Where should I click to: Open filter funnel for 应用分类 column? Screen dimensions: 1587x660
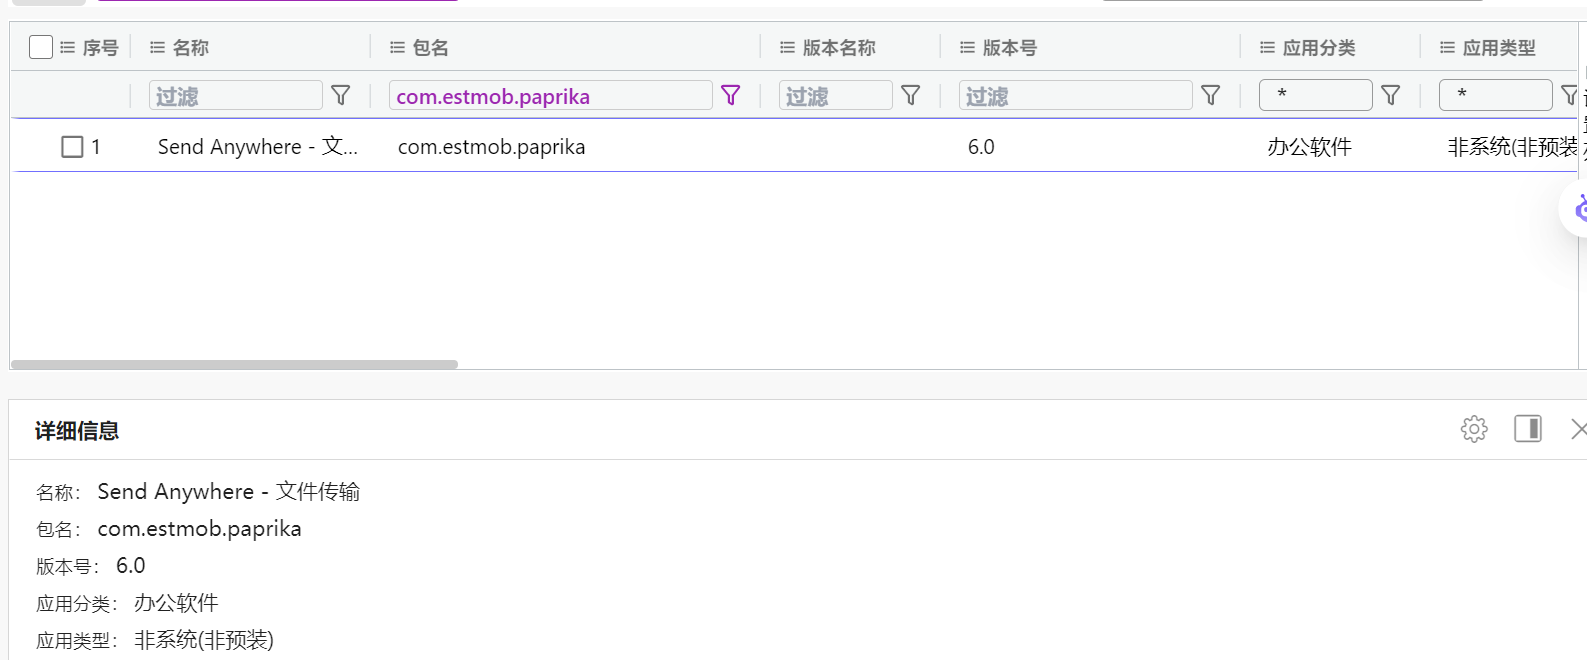(x=1391, y=95)
